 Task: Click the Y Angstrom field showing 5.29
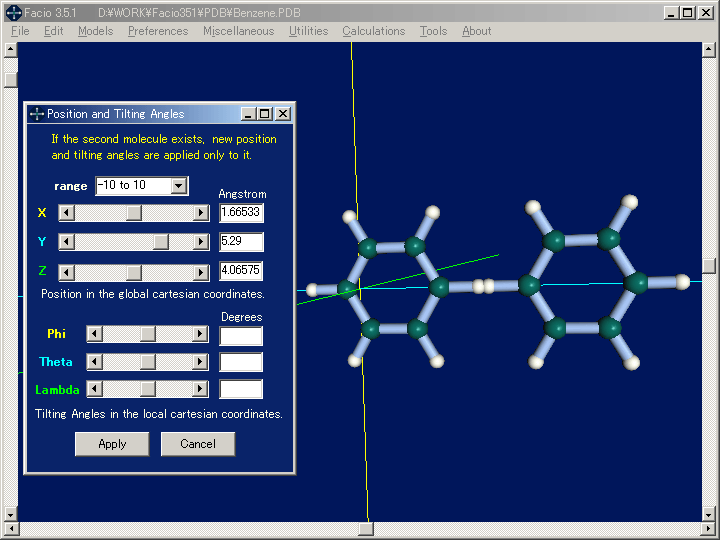point(241,242)
